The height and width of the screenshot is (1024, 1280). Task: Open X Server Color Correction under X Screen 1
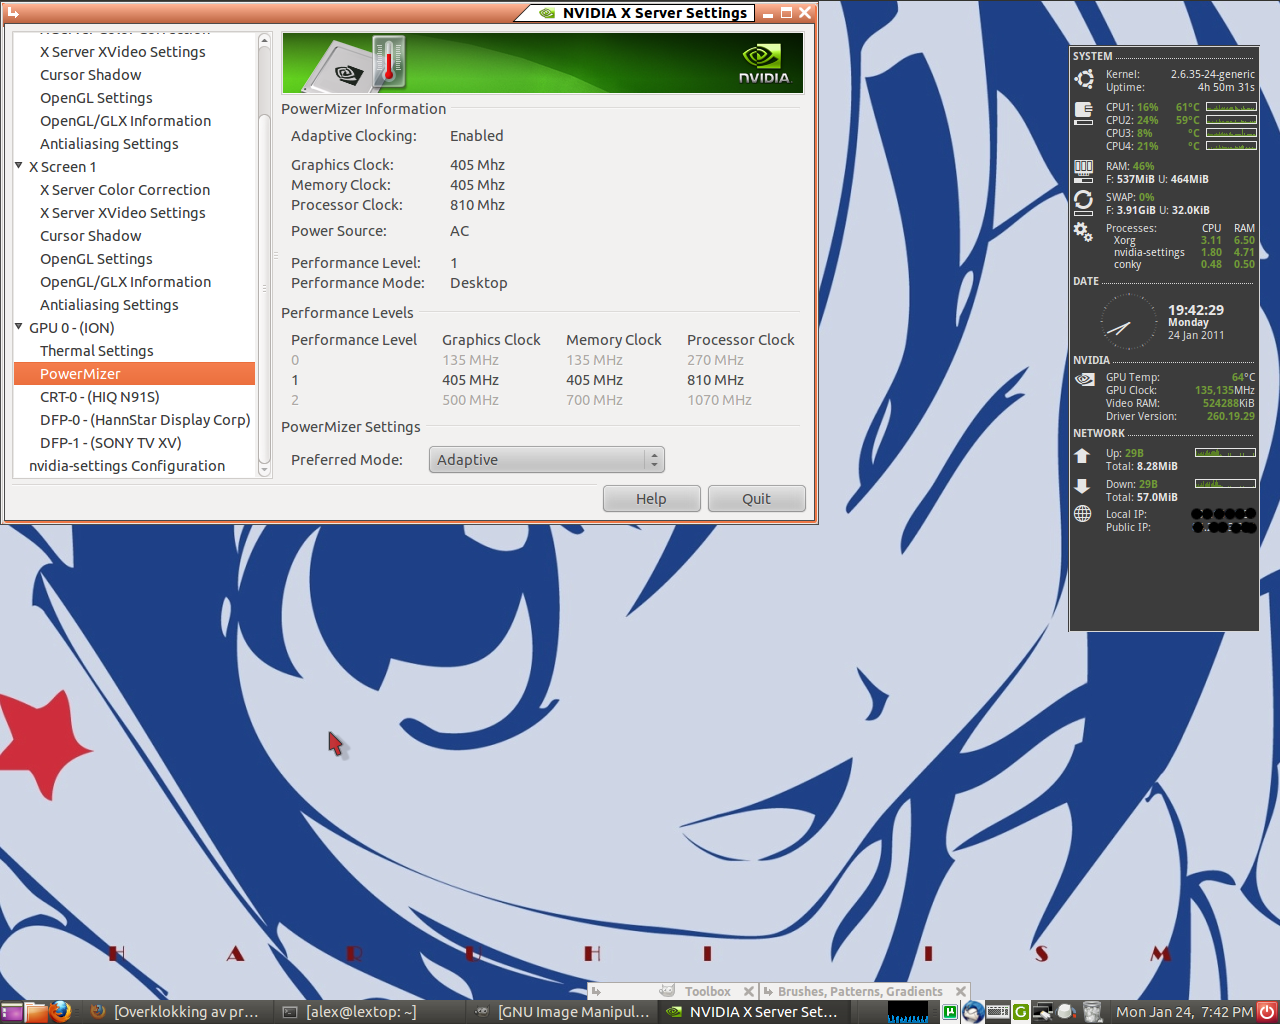(125, 190)
